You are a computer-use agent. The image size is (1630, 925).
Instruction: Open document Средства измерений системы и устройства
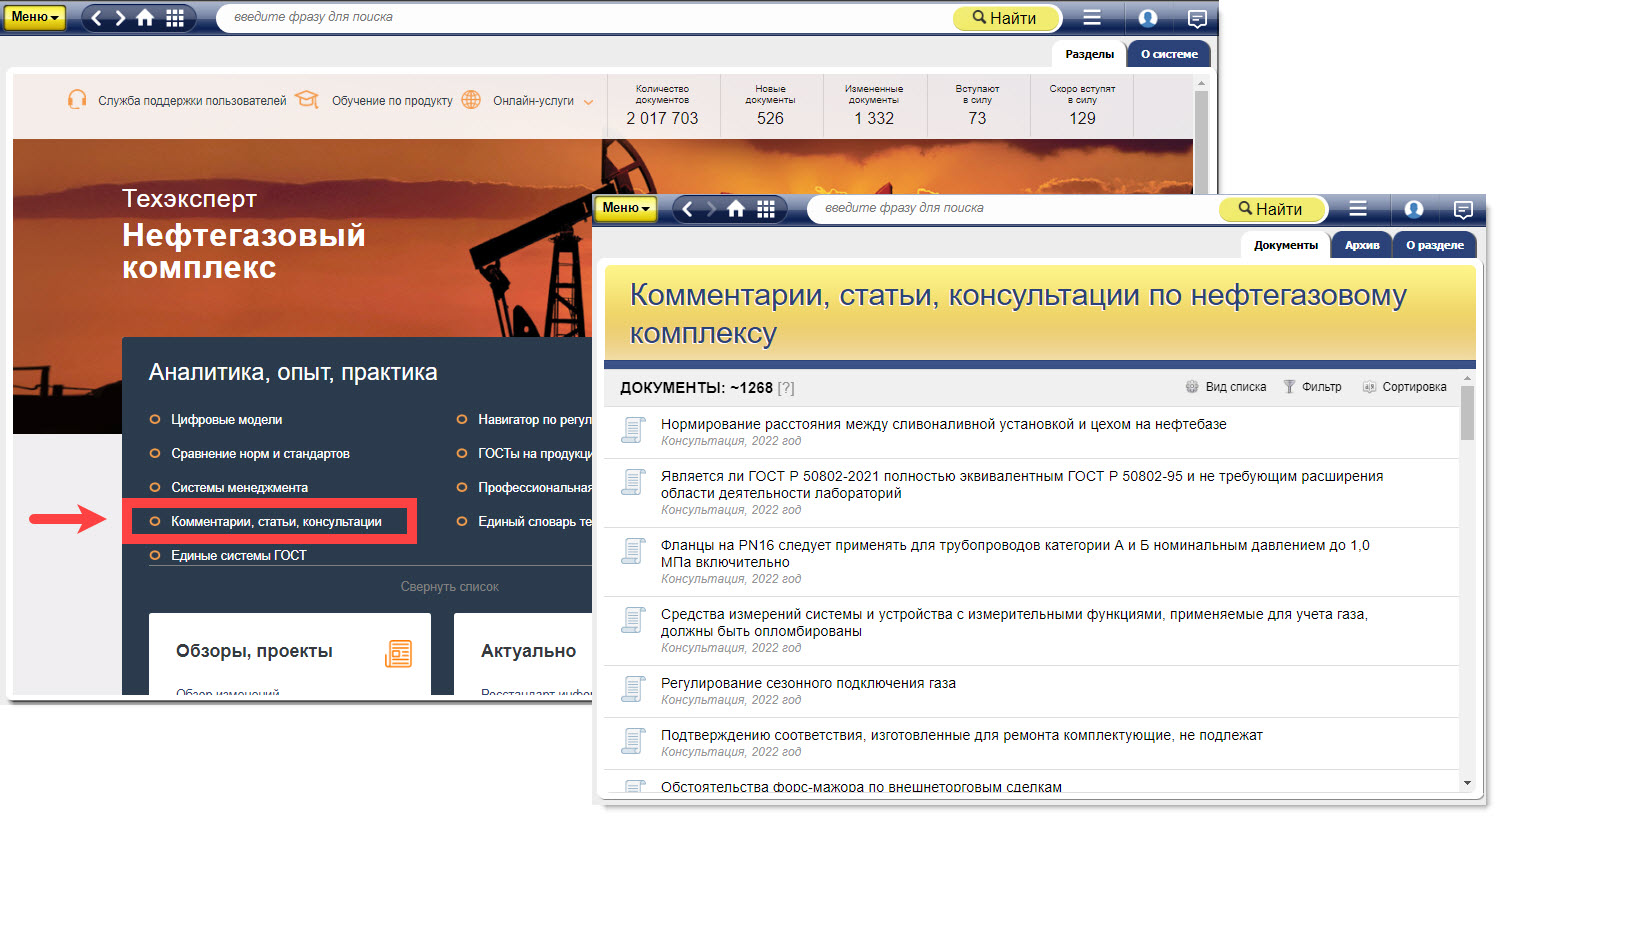pos(1014,622)
